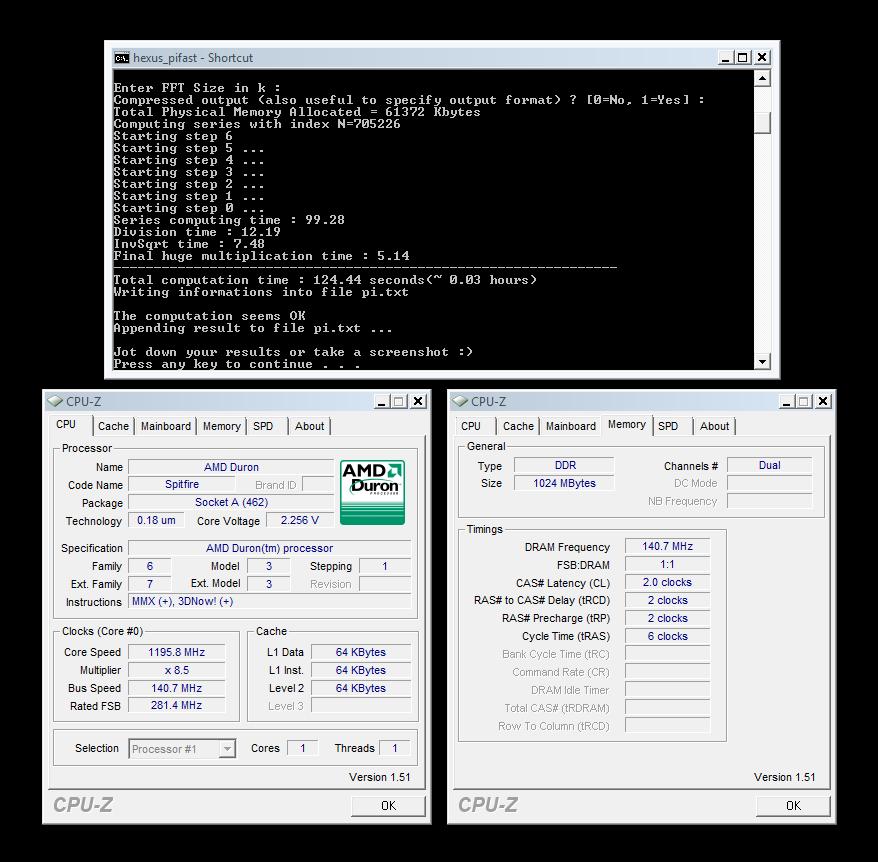Image resolution: width=878 pixels, height=862 pixels.
Task: Open the Processor #1 selection dropdown
Action: pos(227,749)
